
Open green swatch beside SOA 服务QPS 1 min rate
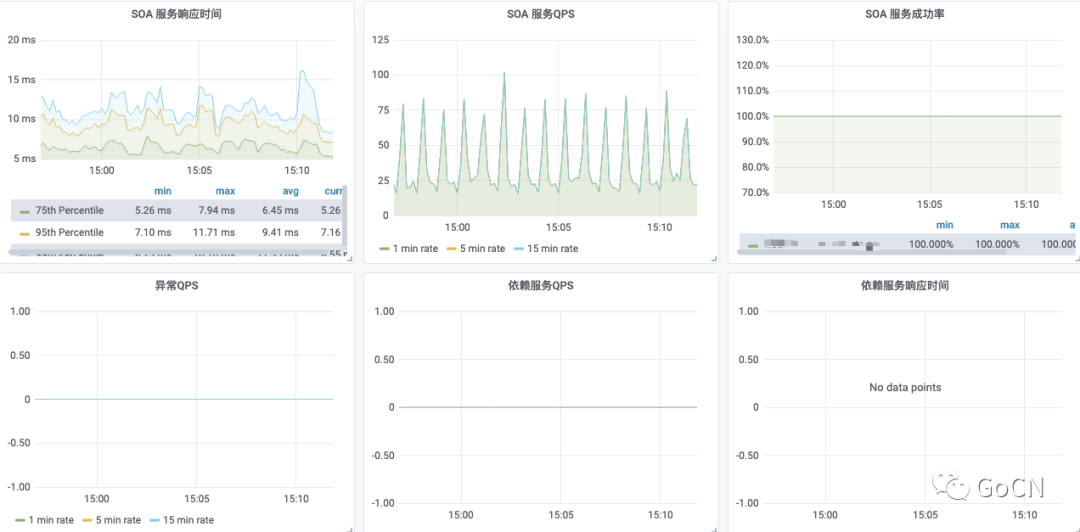[384, 249]
